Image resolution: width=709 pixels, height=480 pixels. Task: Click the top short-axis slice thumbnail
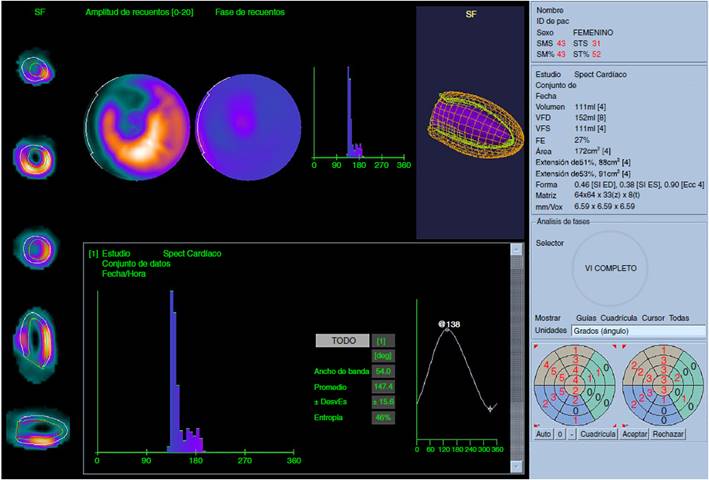[x=38, y=70]
